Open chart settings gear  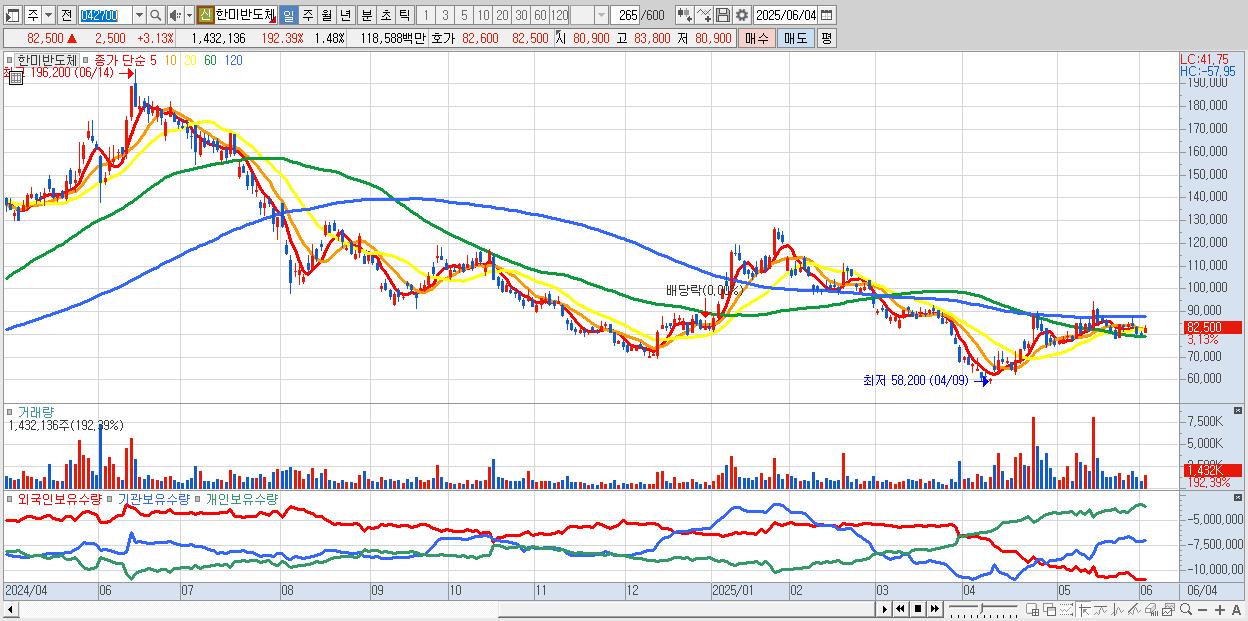pyautogui.click(x=742, y=15)
